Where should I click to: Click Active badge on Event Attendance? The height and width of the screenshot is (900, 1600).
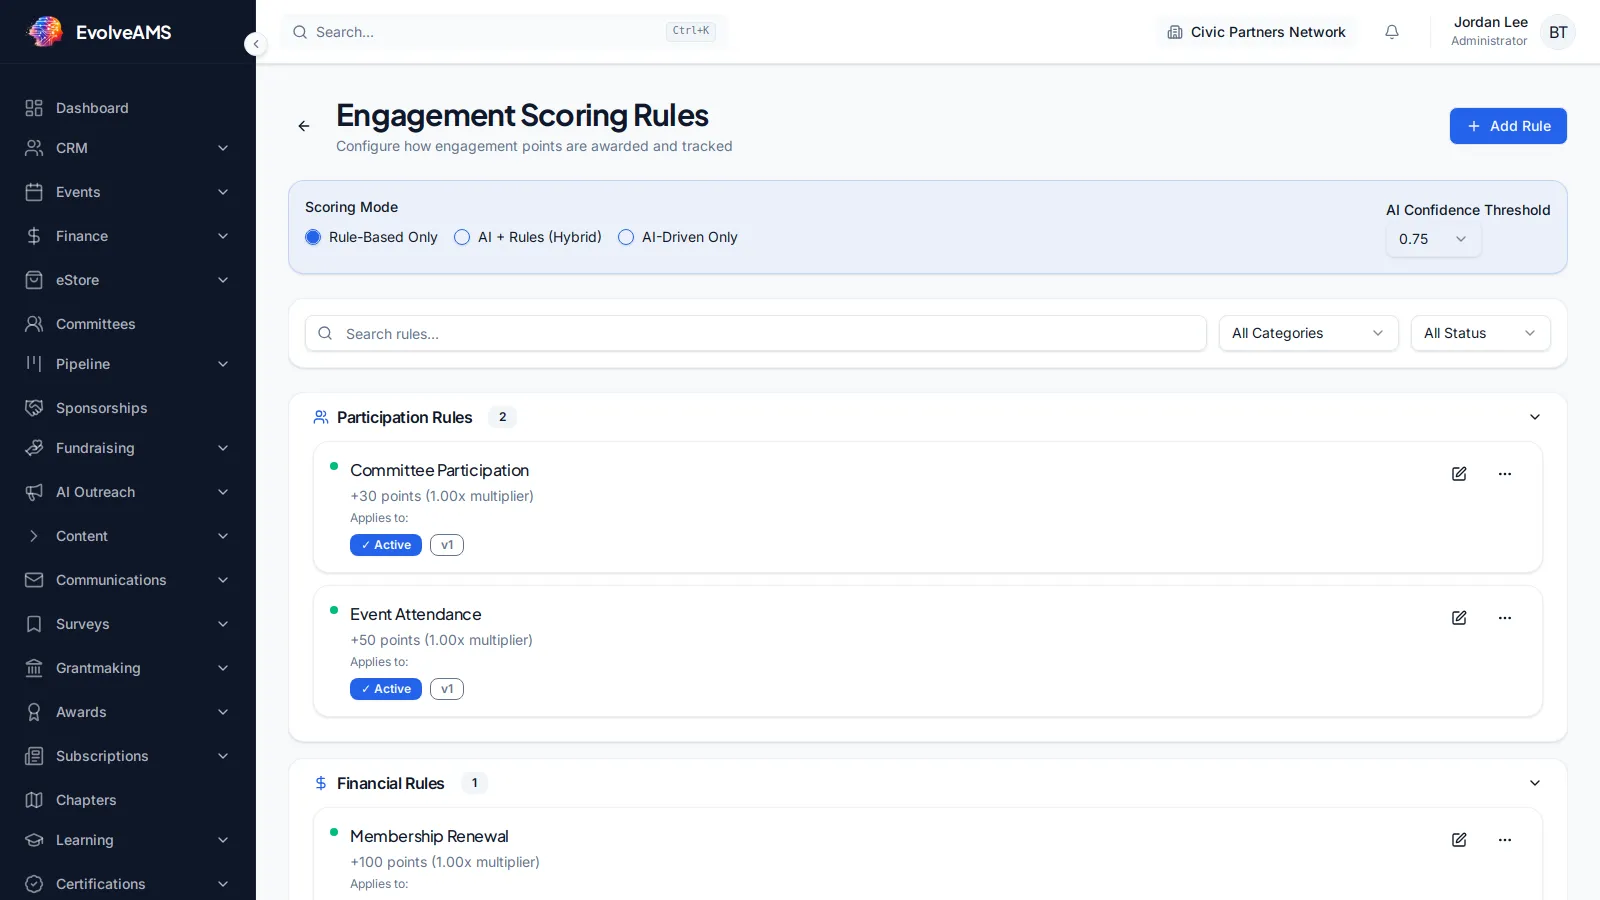point(386,689)
